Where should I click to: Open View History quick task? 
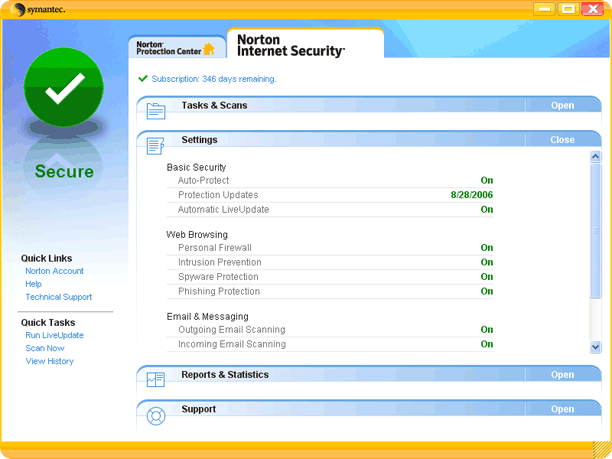[50, 361]
